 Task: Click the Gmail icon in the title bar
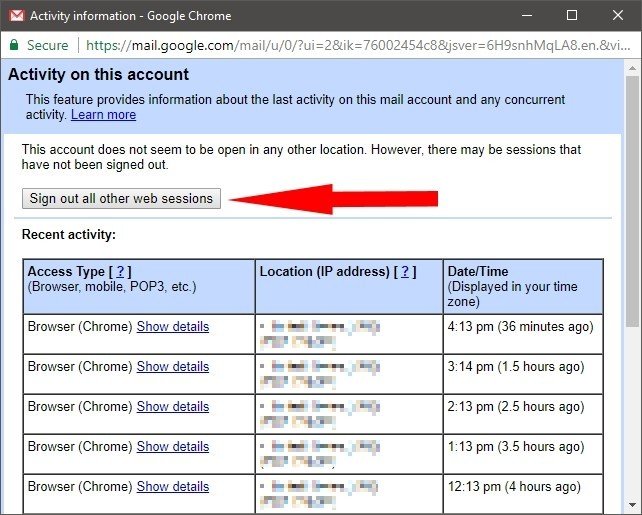(17, 16)
